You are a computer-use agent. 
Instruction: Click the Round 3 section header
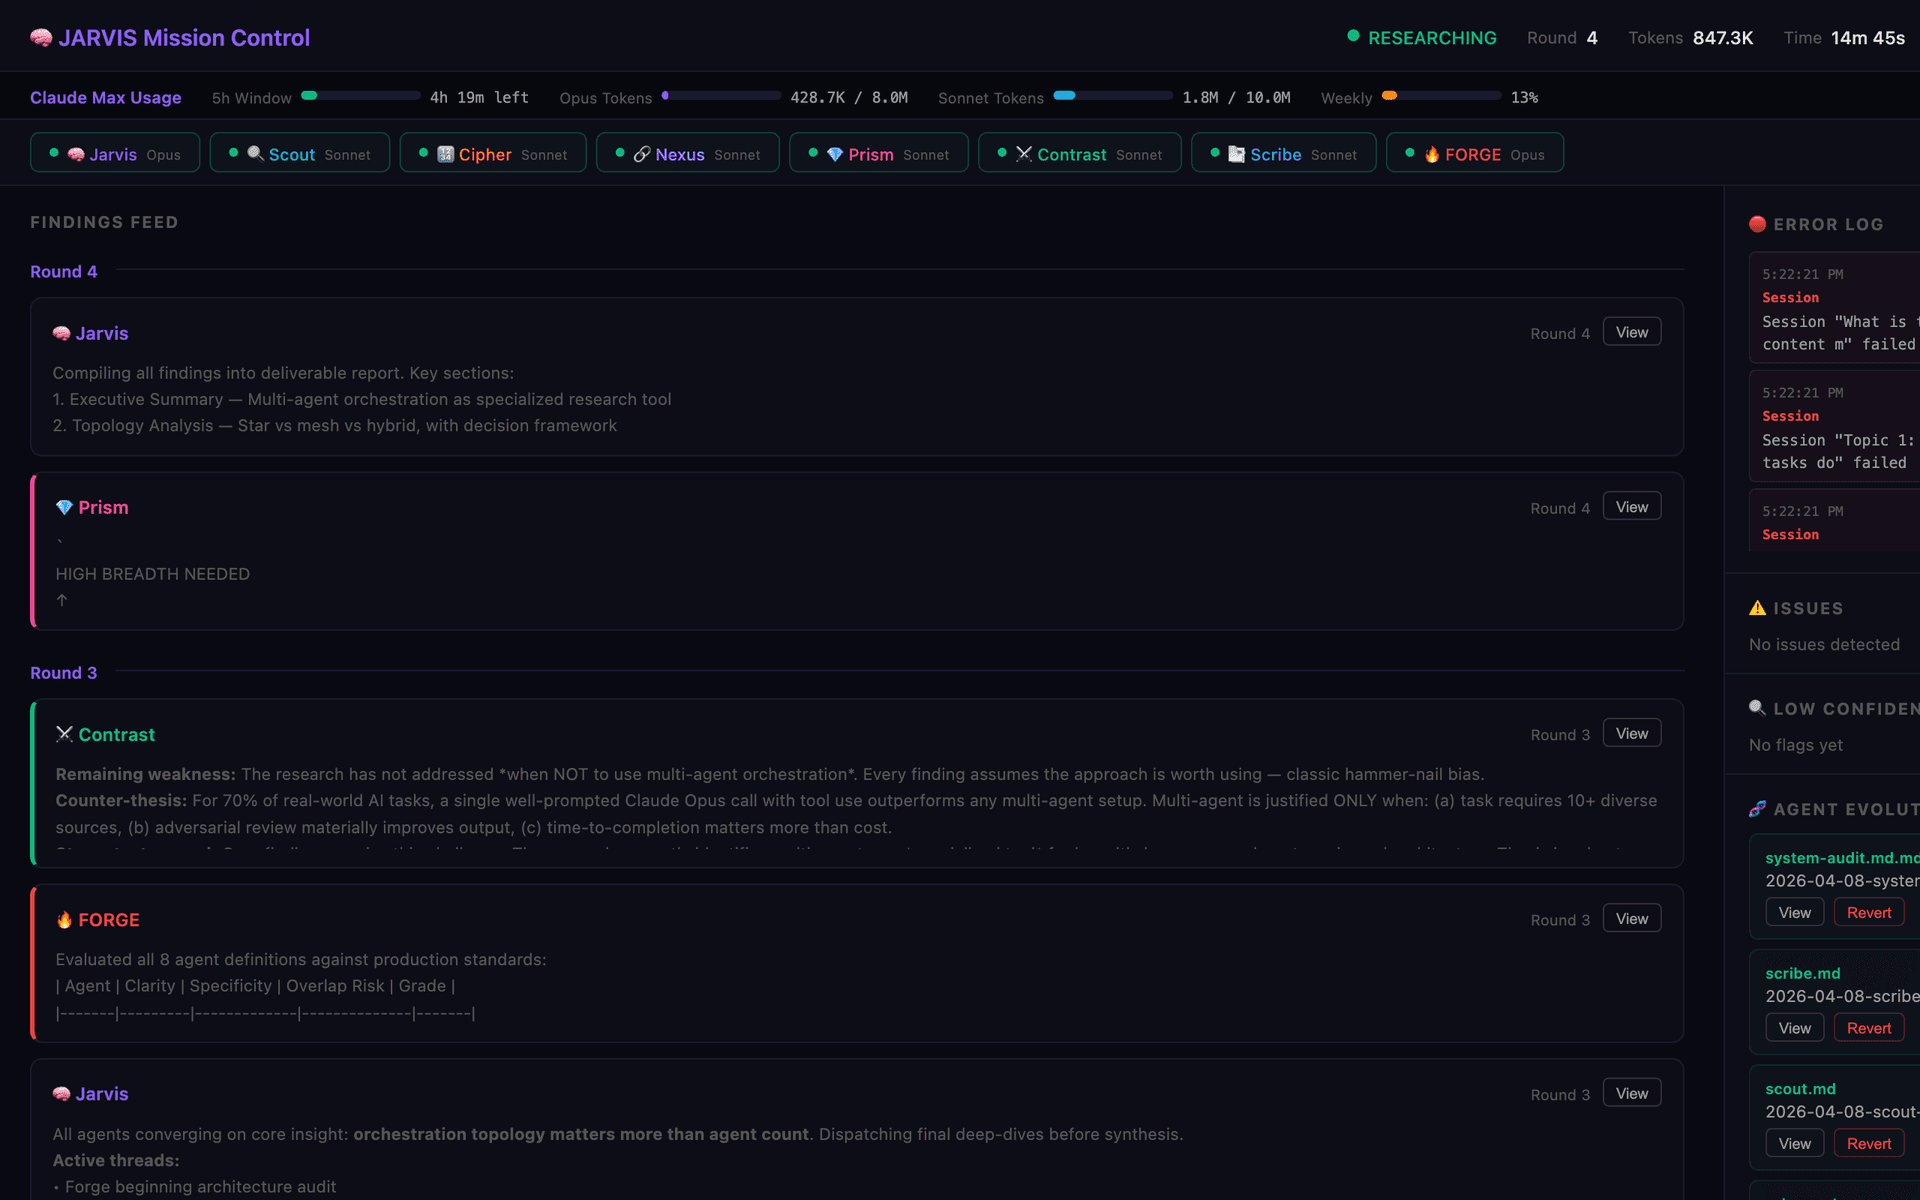tap(63, 673)
